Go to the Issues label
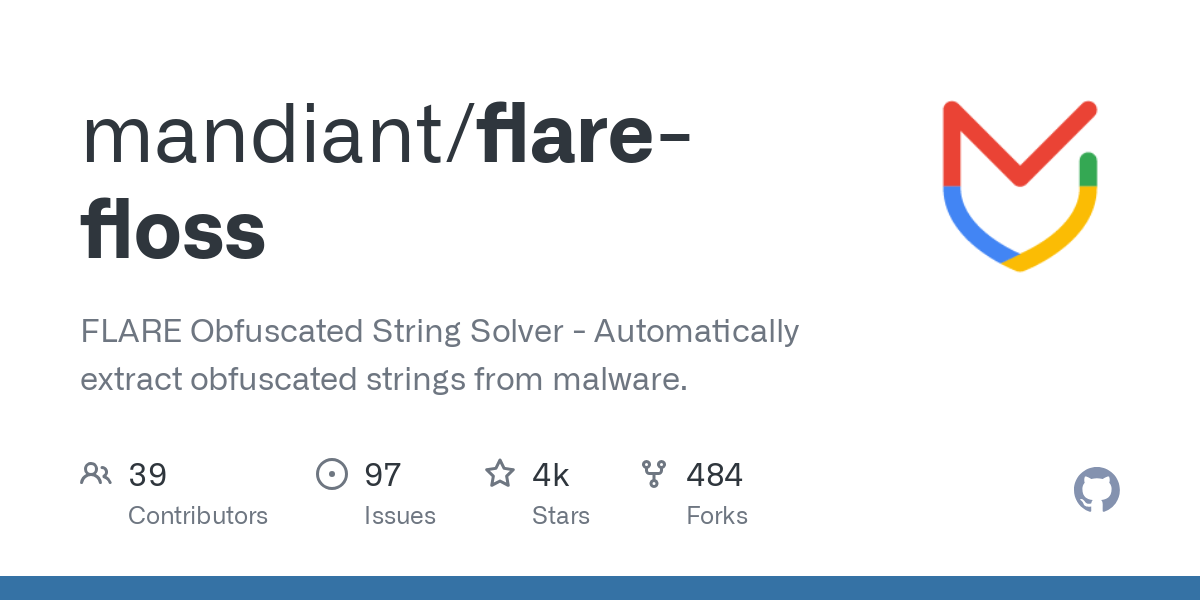Image resolution: width=1200 pixels, height=600 pixels. pyautogui.click(x=399, y=516)
